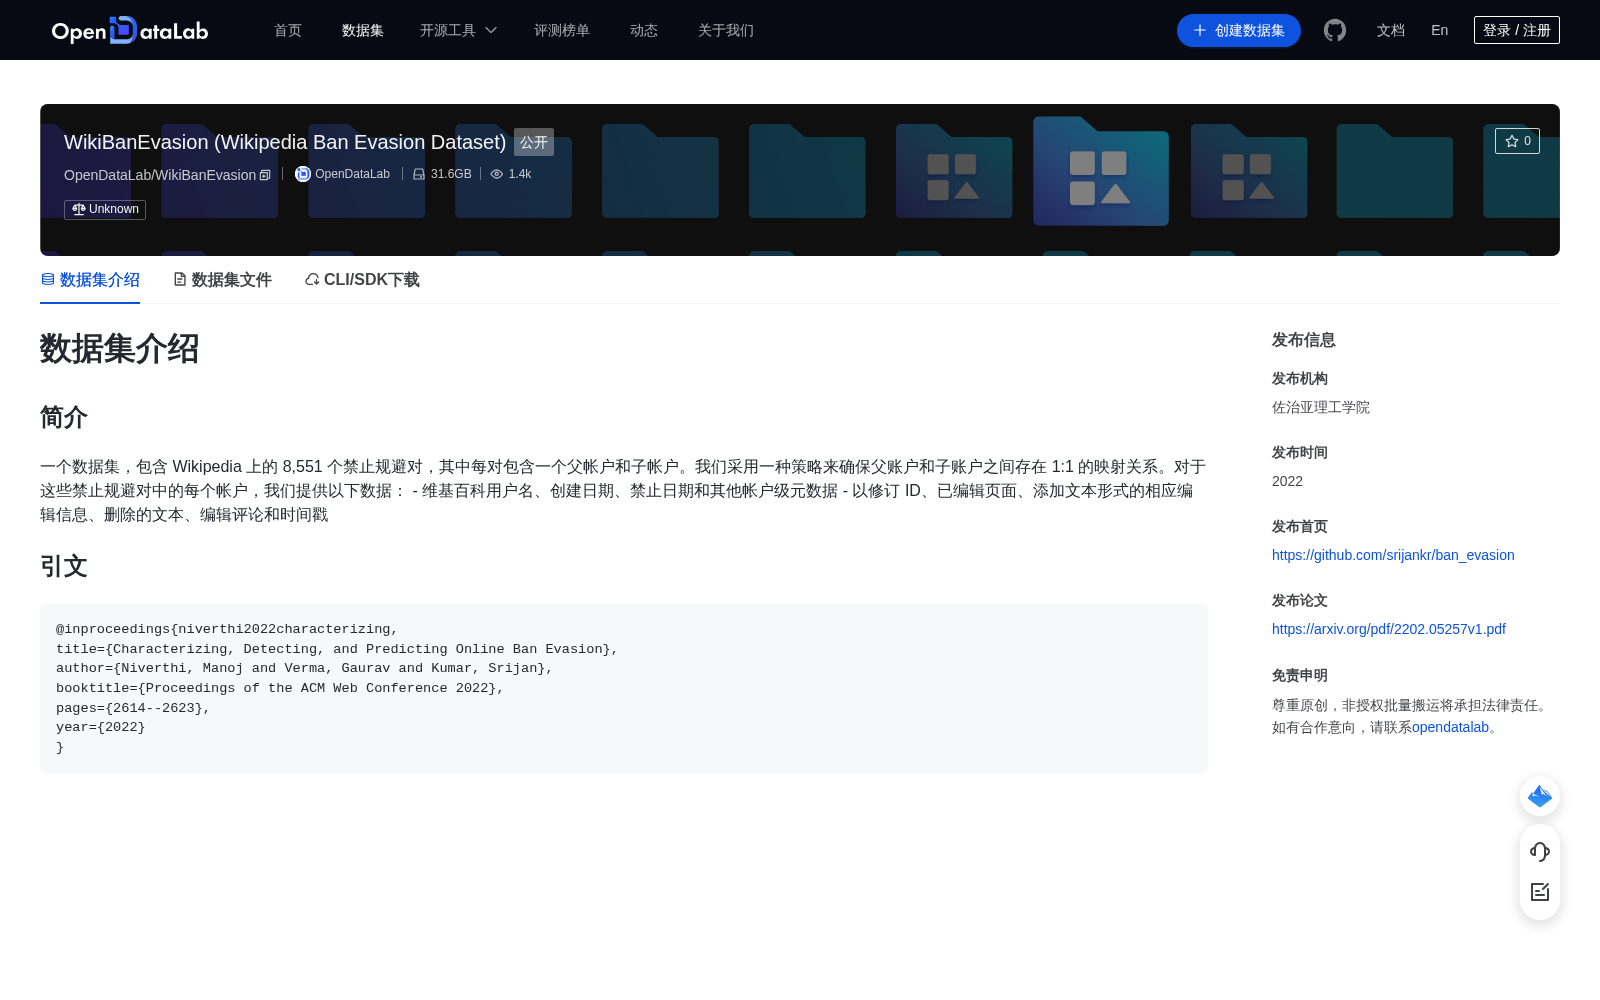Click the OpenDataLab logo
1600x1000 pixels.
pos(130,30)
